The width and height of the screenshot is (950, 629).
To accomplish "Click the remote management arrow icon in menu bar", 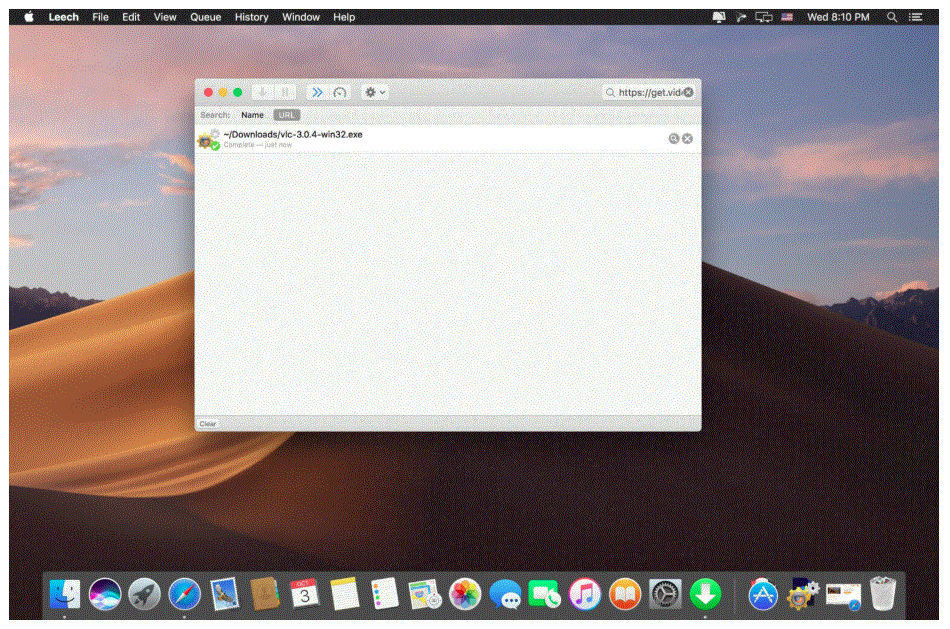I will 741,17.
